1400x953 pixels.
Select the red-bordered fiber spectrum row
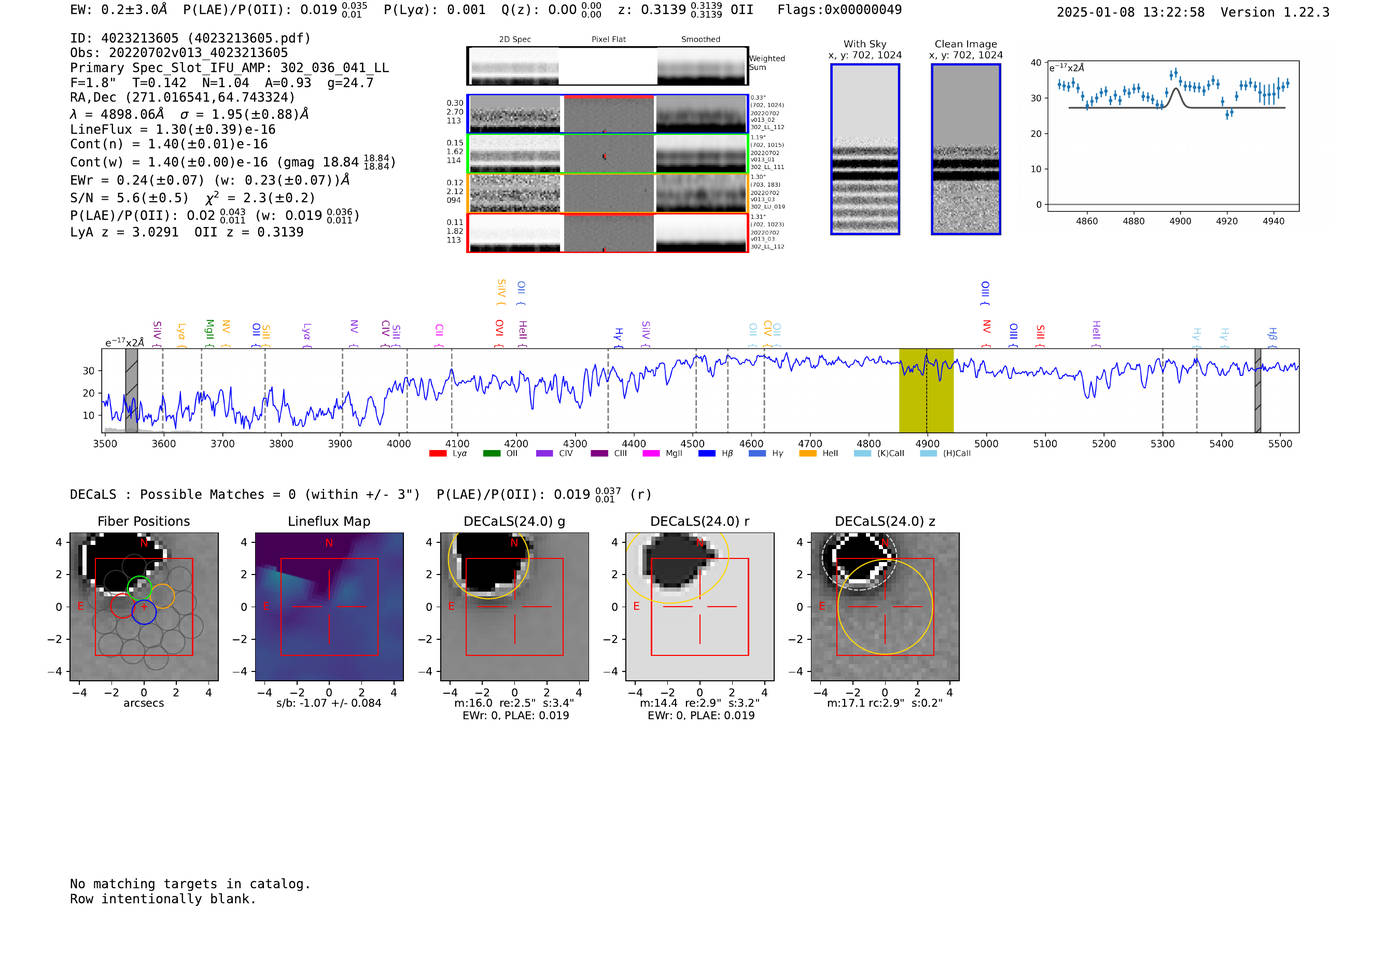(x=607, y=233)
